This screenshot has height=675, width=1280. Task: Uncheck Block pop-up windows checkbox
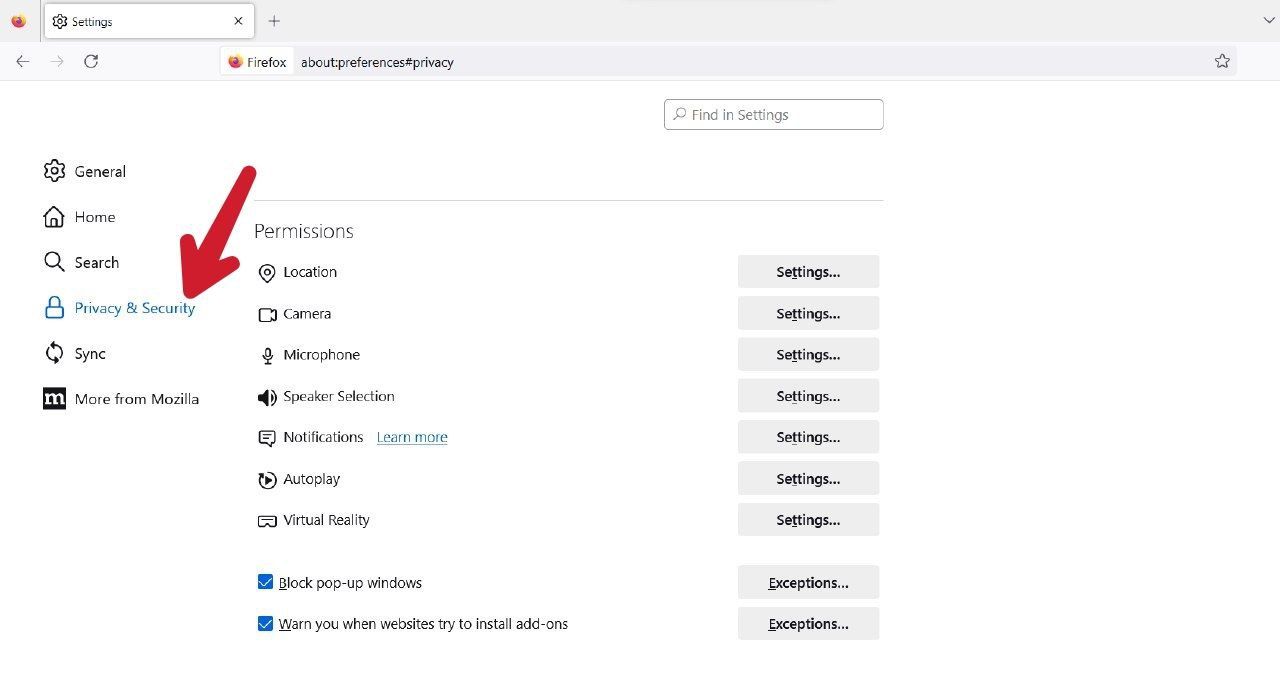(265, 582)
